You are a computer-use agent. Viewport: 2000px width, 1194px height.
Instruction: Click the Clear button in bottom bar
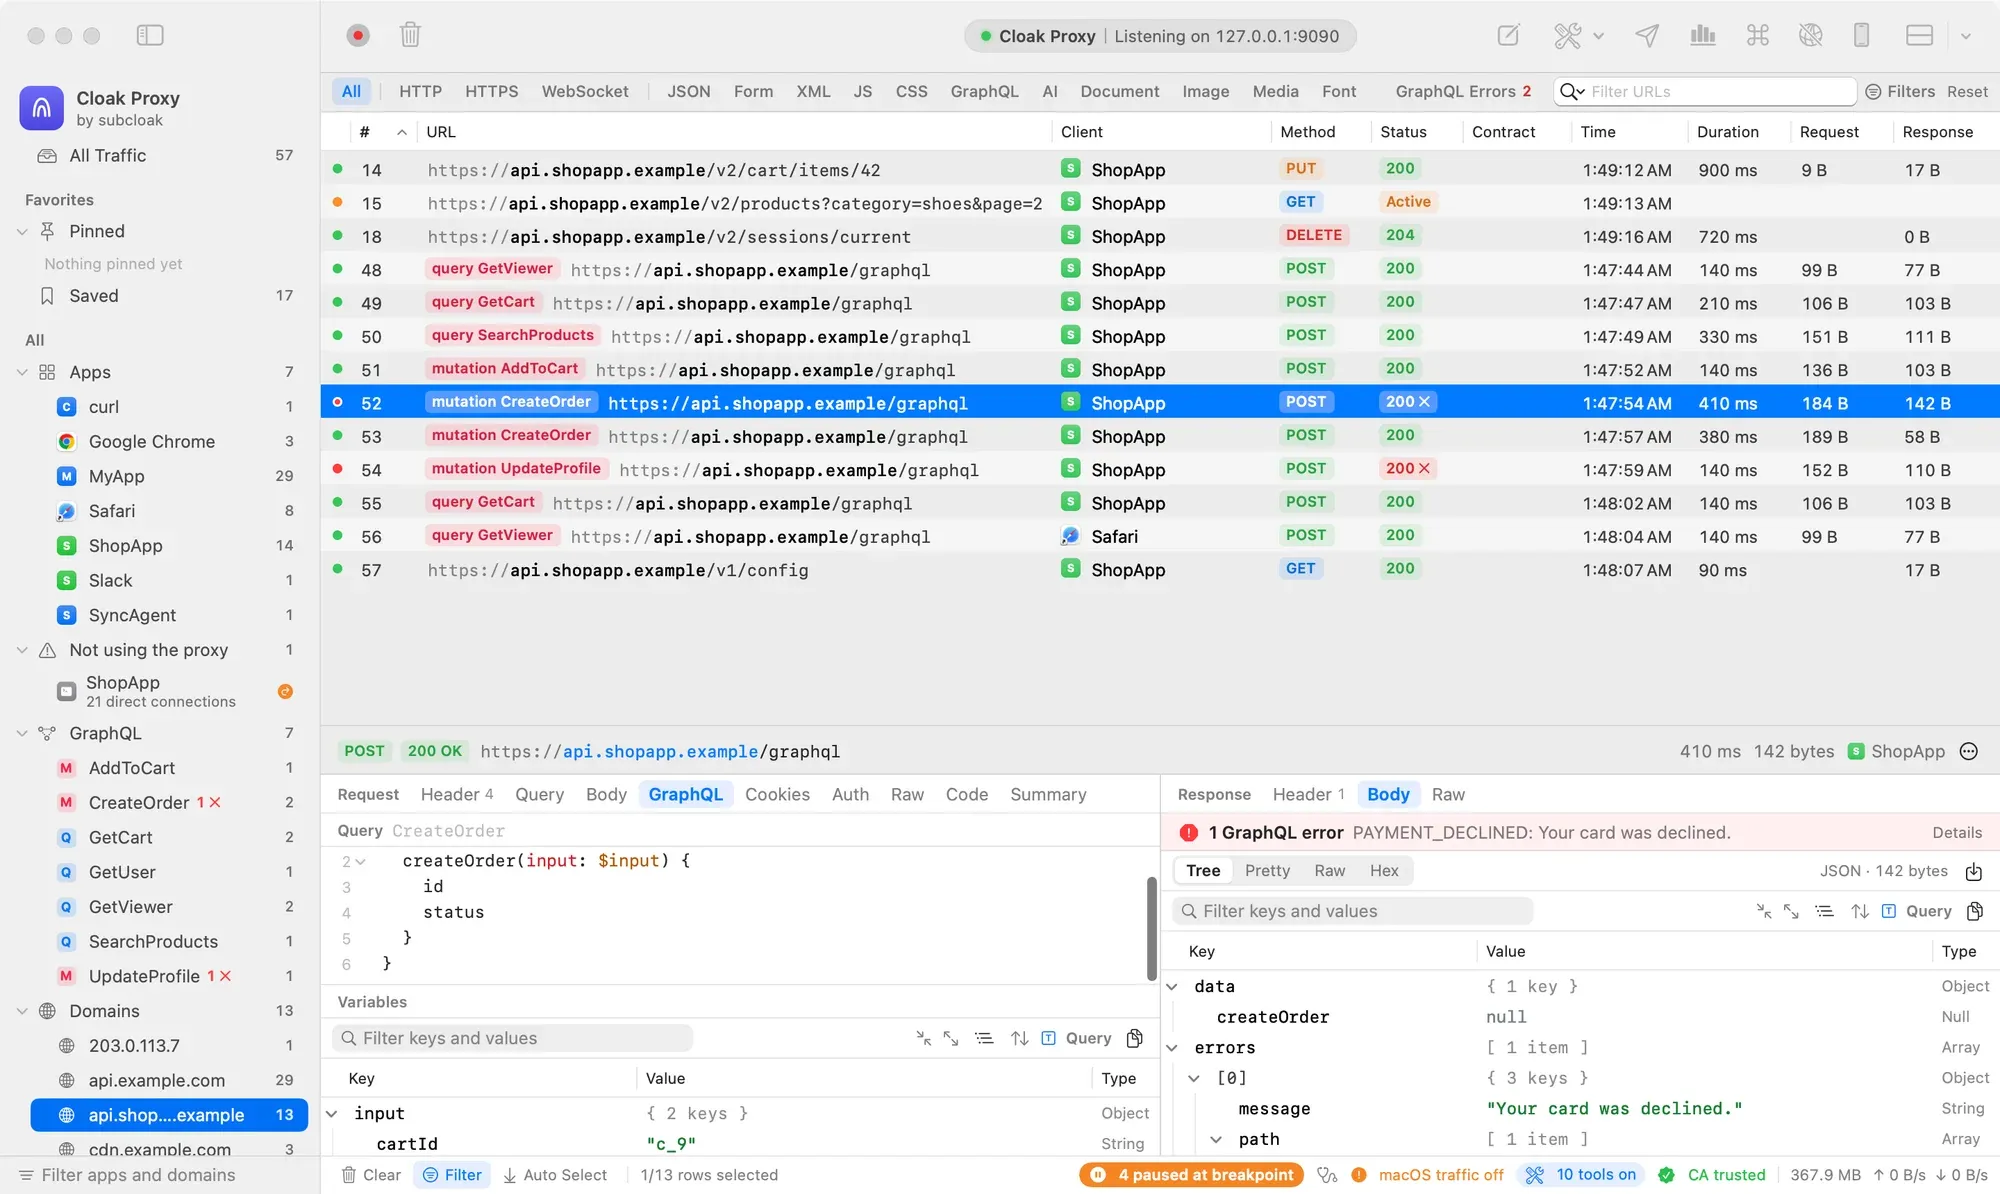click(x=371, y=1175)
